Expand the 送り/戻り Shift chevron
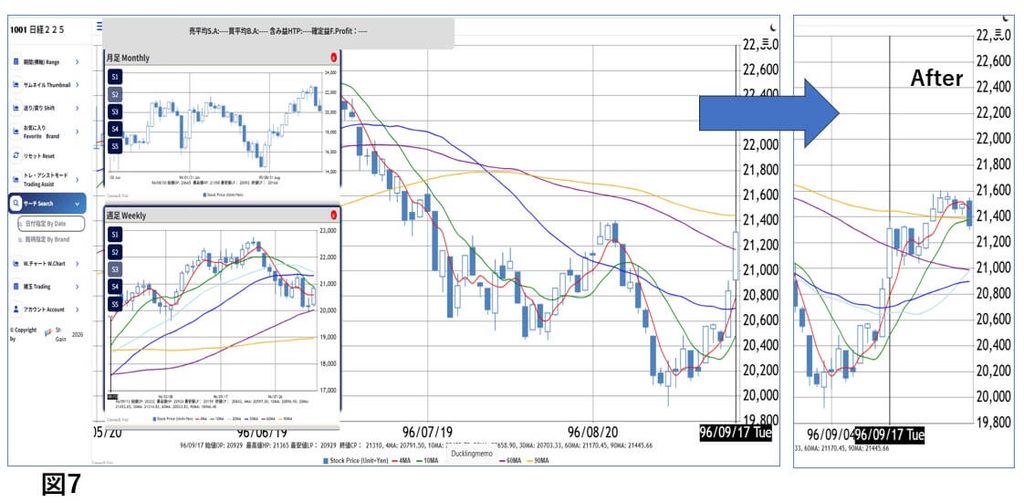This screenshot has height=504, width=1024. (x=77, y=108)
